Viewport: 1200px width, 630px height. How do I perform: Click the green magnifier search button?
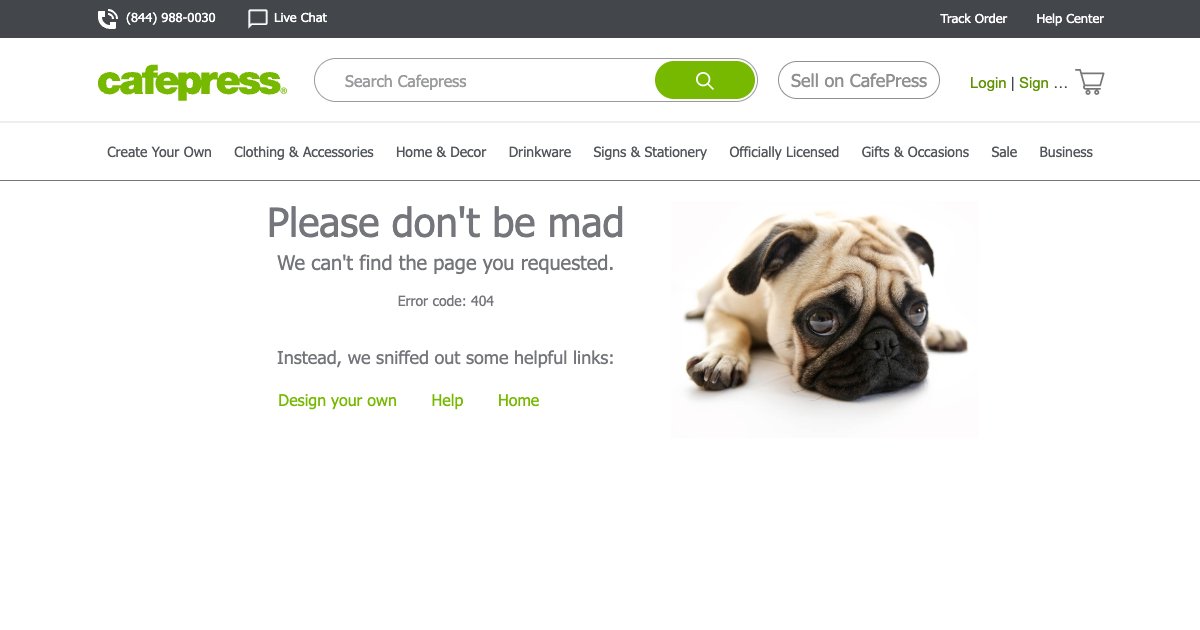coord(705,81)
